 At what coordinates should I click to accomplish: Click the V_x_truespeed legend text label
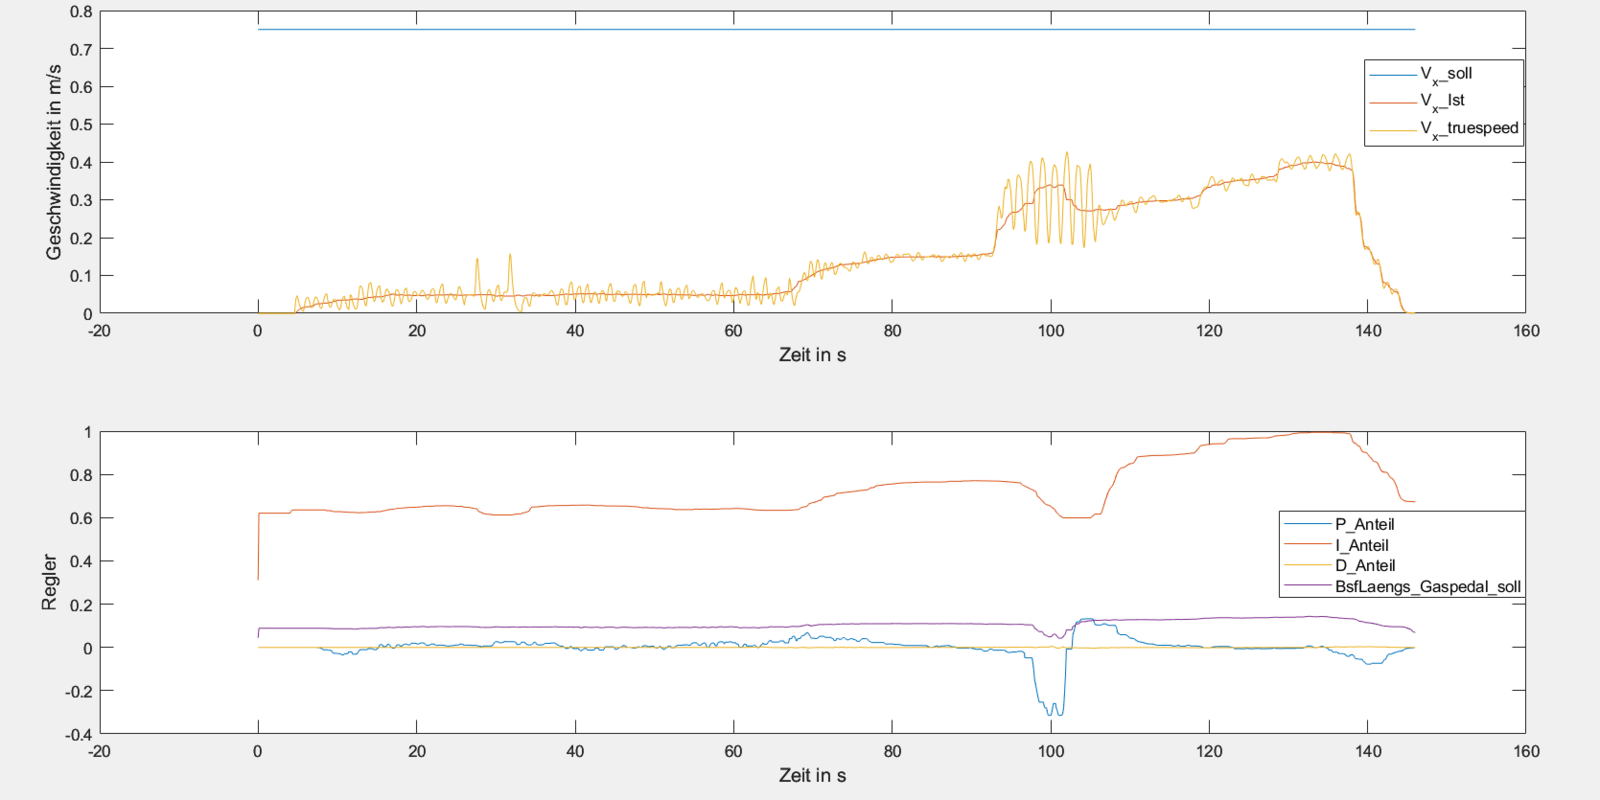click(1469, 129)
